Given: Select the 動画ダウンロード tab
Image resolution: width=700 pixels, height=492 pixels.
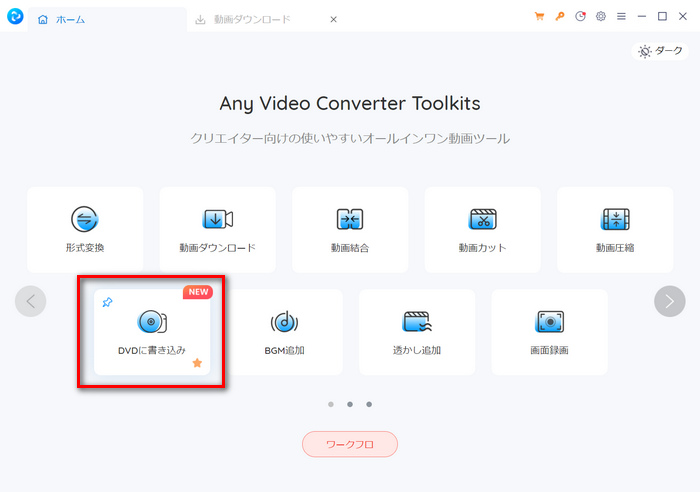Looking at the screenshot, I should tap(252, 20).
